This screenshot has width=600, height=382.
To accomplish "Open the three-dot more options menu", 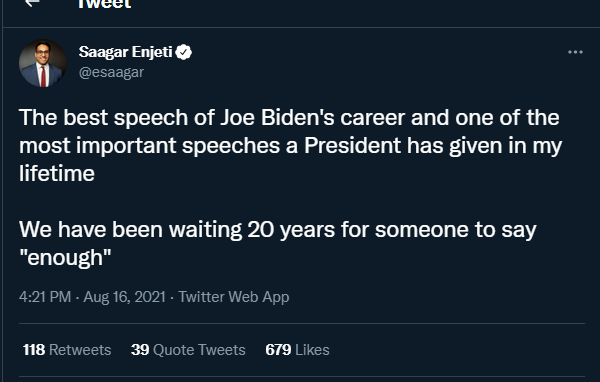I will click(x=575, y=52).
